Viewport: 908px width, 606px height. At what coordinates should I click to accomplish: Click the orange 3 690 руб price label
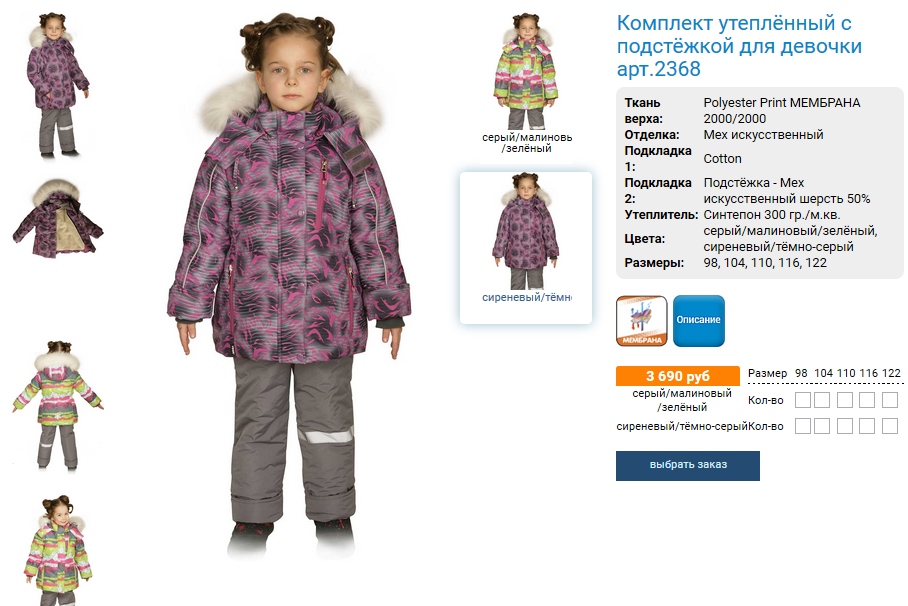[x=678, y=376]
